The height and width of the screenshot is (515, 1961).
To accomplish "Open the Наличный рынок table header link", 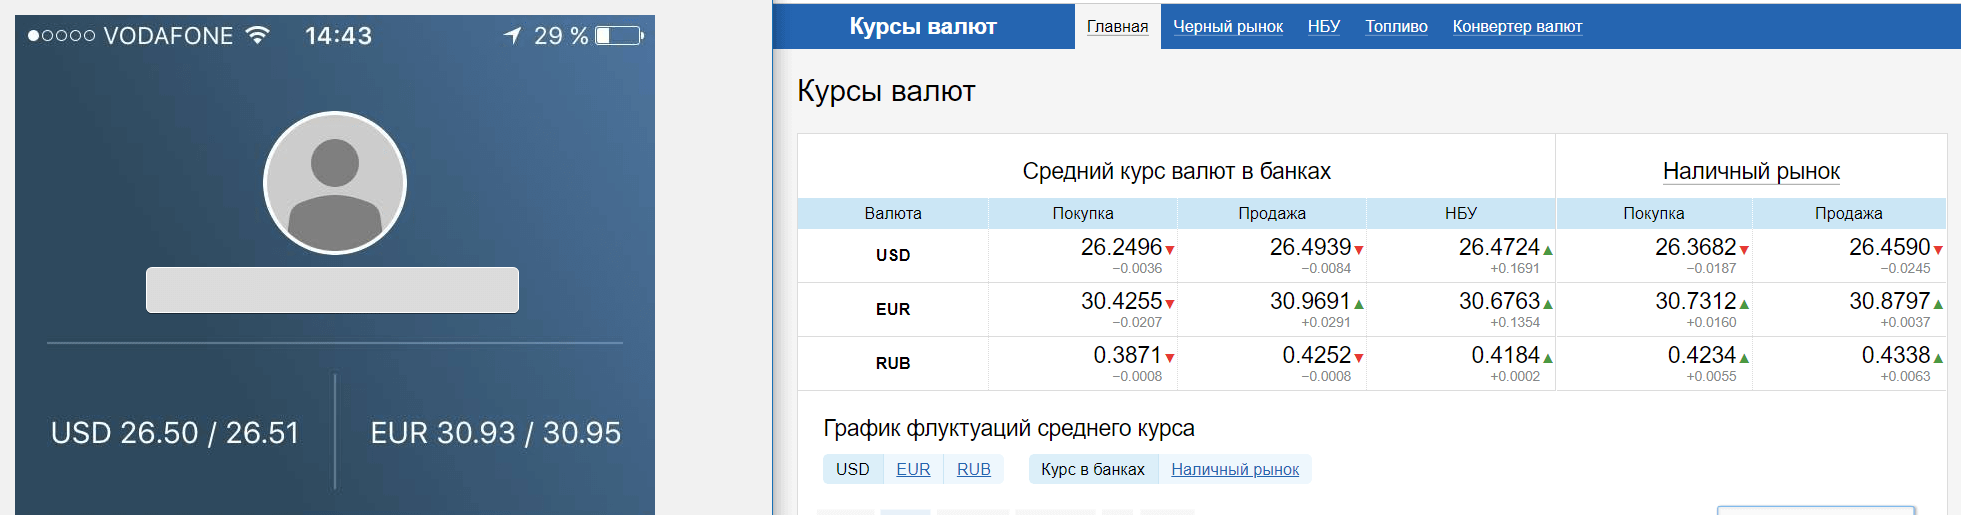I will (1751, 171).
